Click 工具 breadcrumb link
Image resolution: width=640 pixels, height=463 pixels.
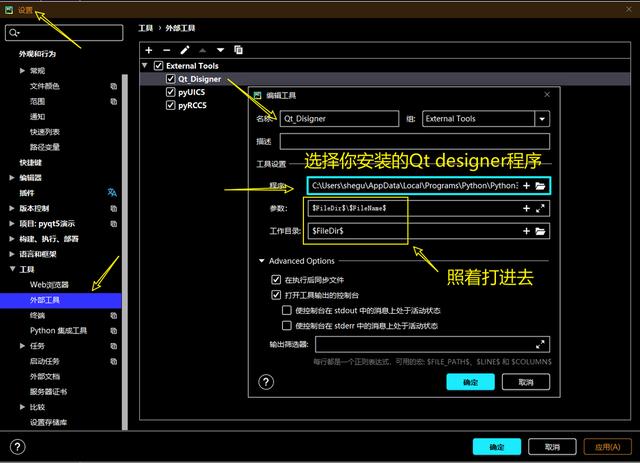click(x=146, y=28)
